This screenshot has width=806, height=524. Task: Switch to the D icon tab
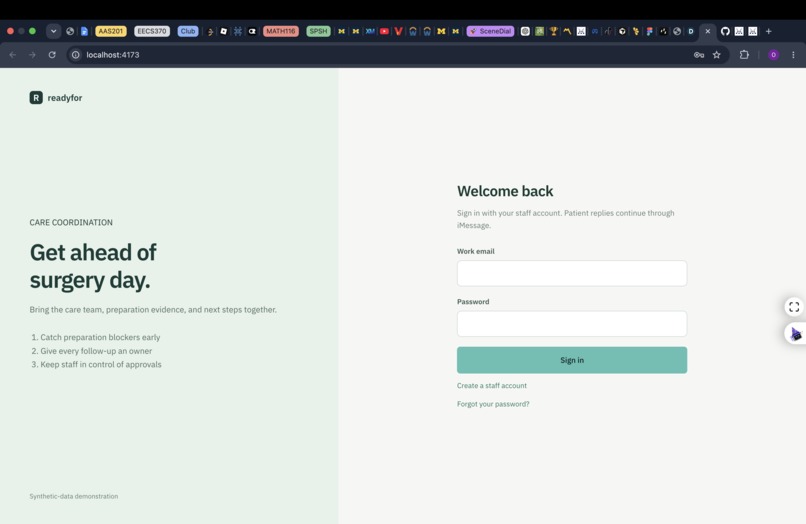[x=691, y=31]
